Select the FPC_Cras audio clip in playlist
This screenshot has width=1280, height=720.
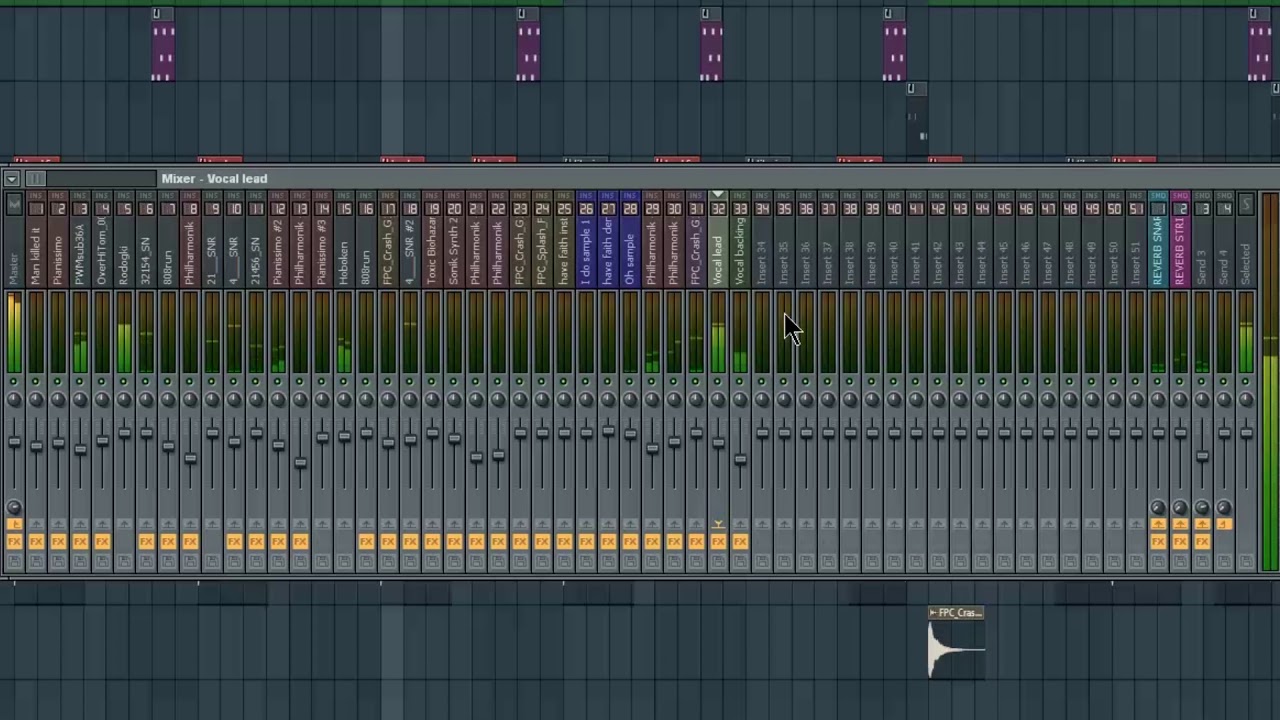pos(956,643)
